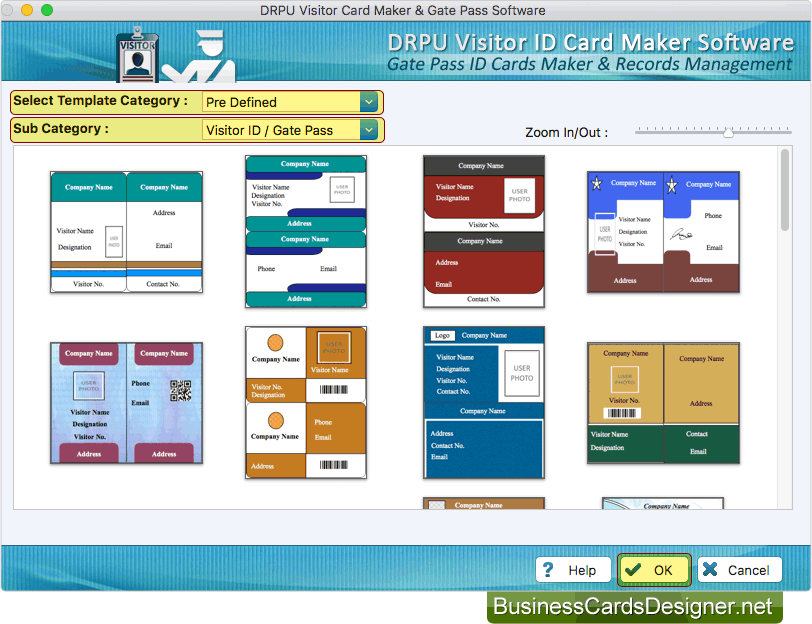Select the teal and orange-striped visitor card template

tap(126, 232)
